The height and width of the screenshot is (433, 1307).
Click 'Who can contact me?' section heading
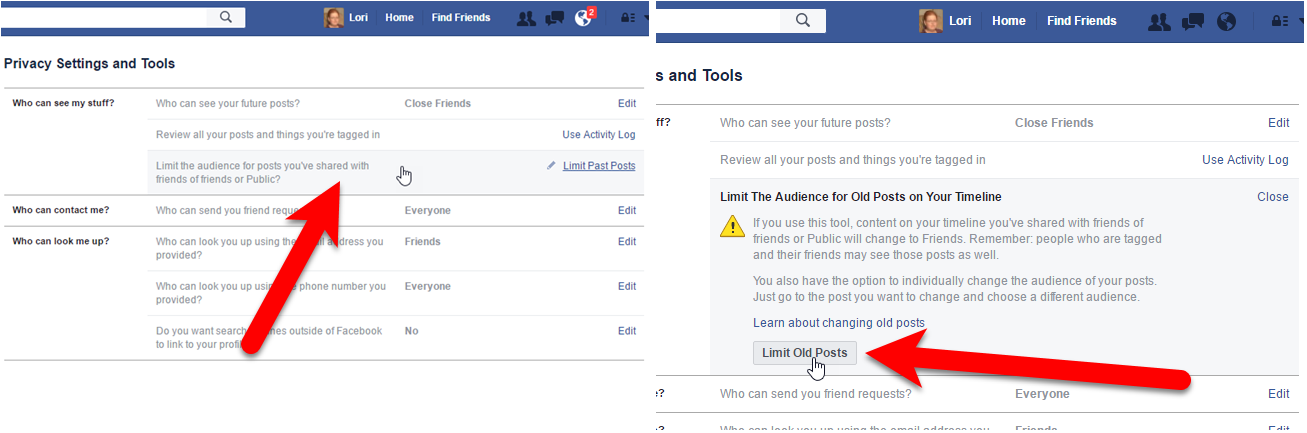tap(60, 210)
